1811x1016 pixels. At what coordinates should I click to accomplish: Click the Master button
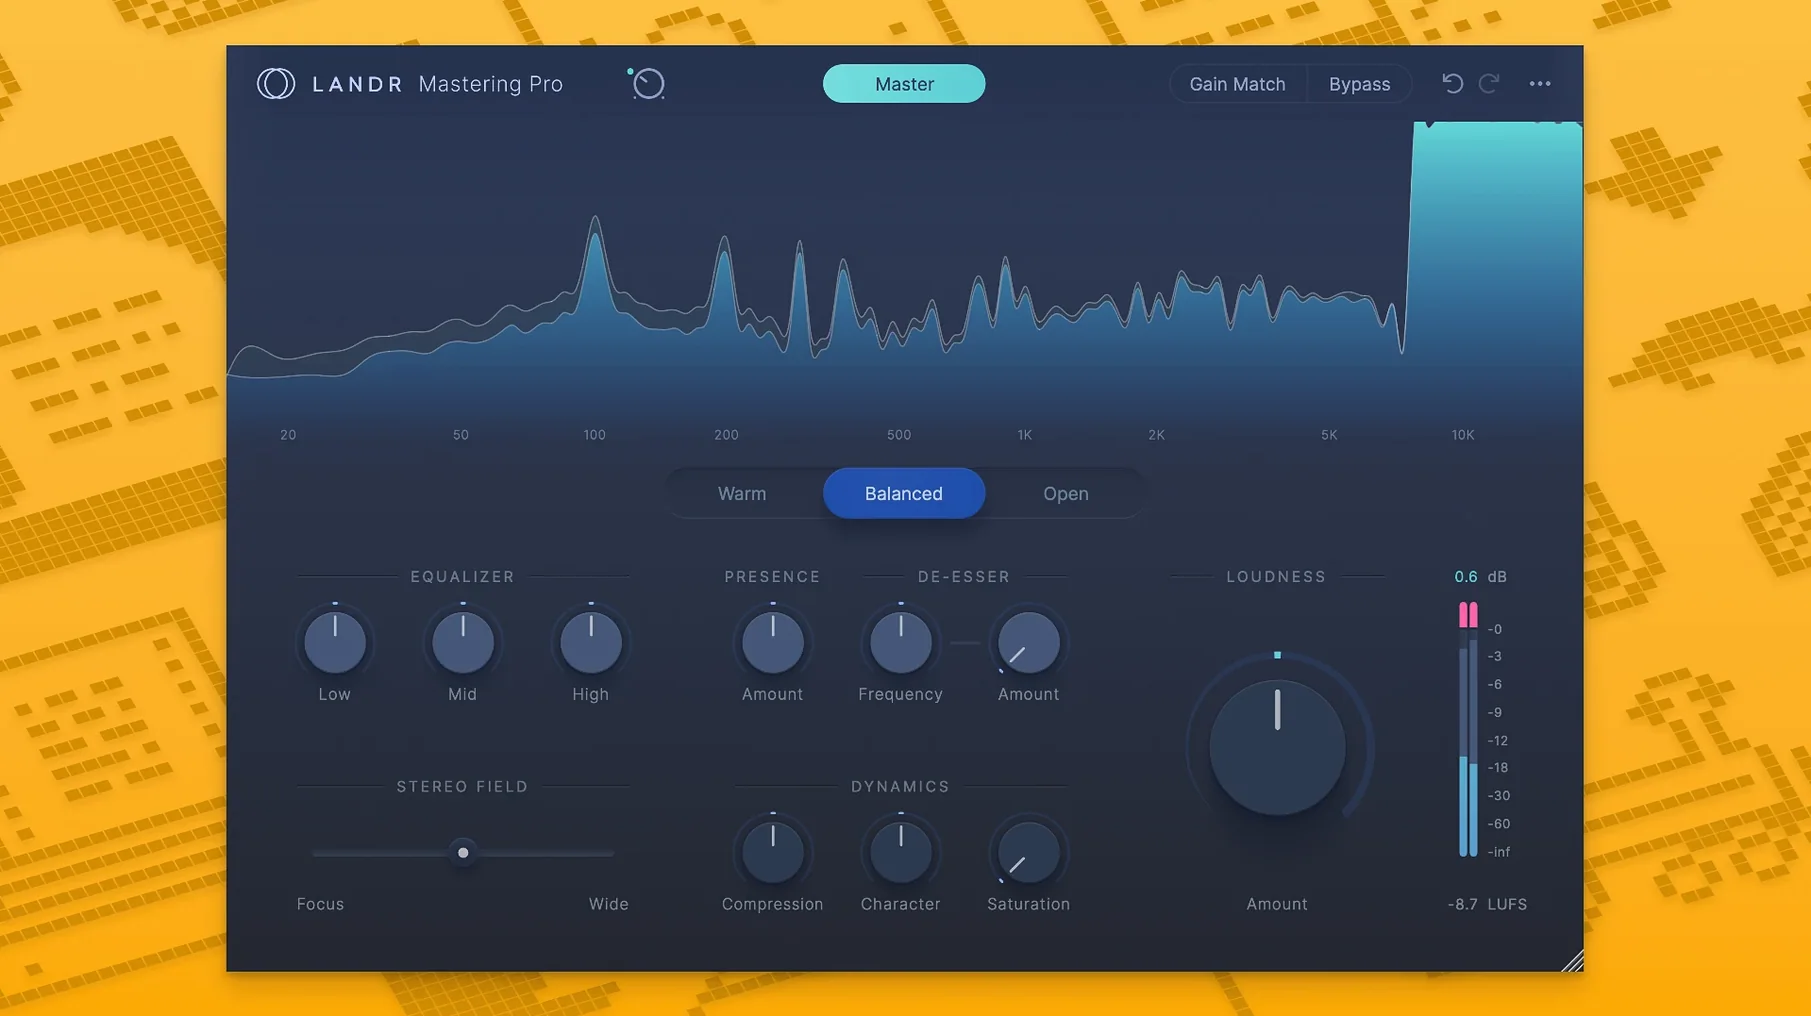coord(904,84)
